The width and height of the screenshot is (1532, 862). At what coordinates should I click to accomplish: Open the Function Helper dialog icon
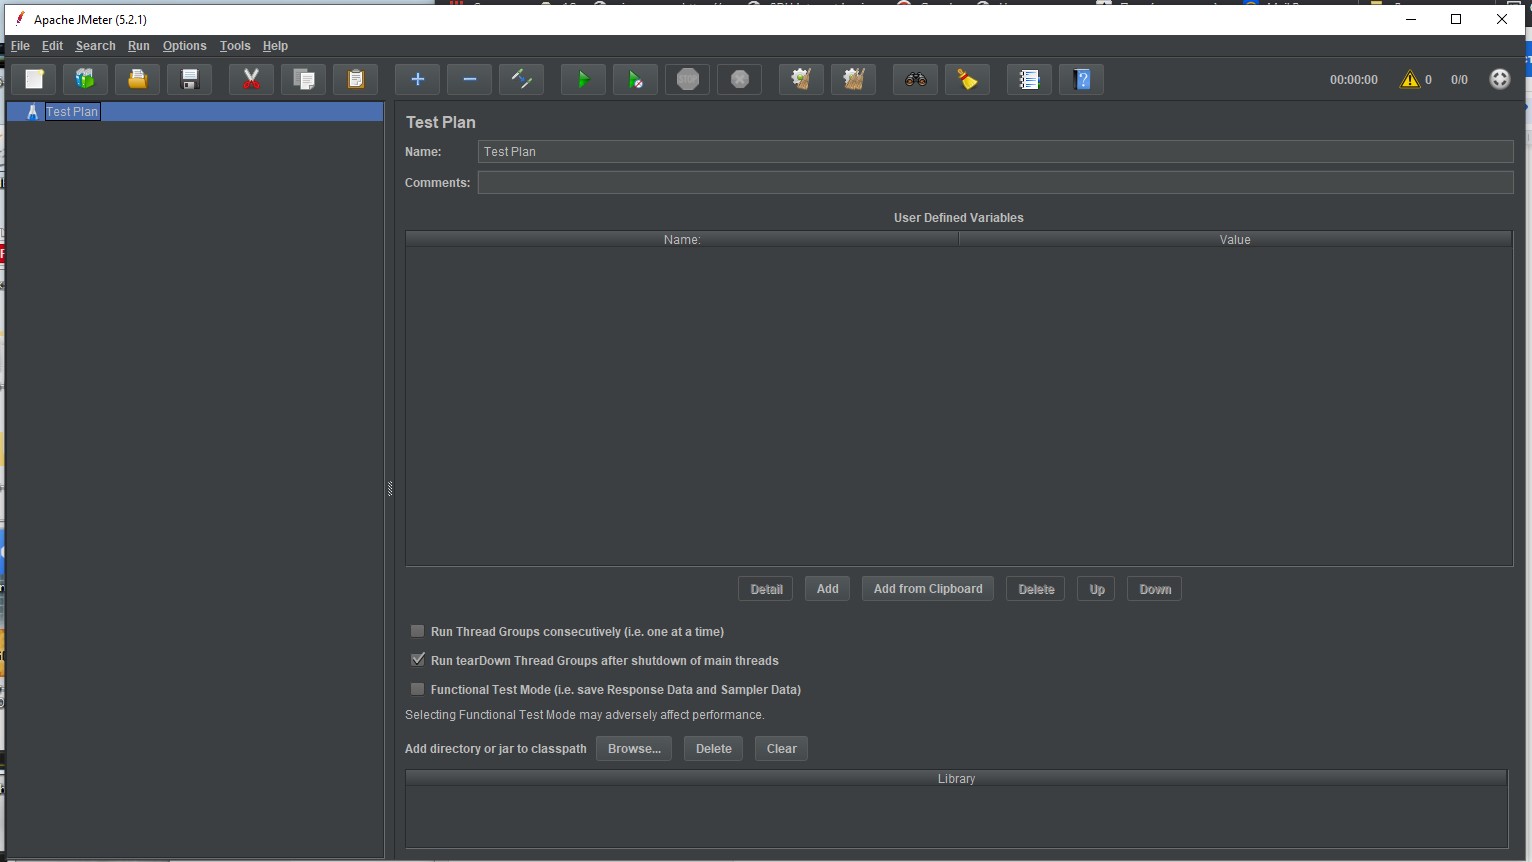click(1029, 80)
